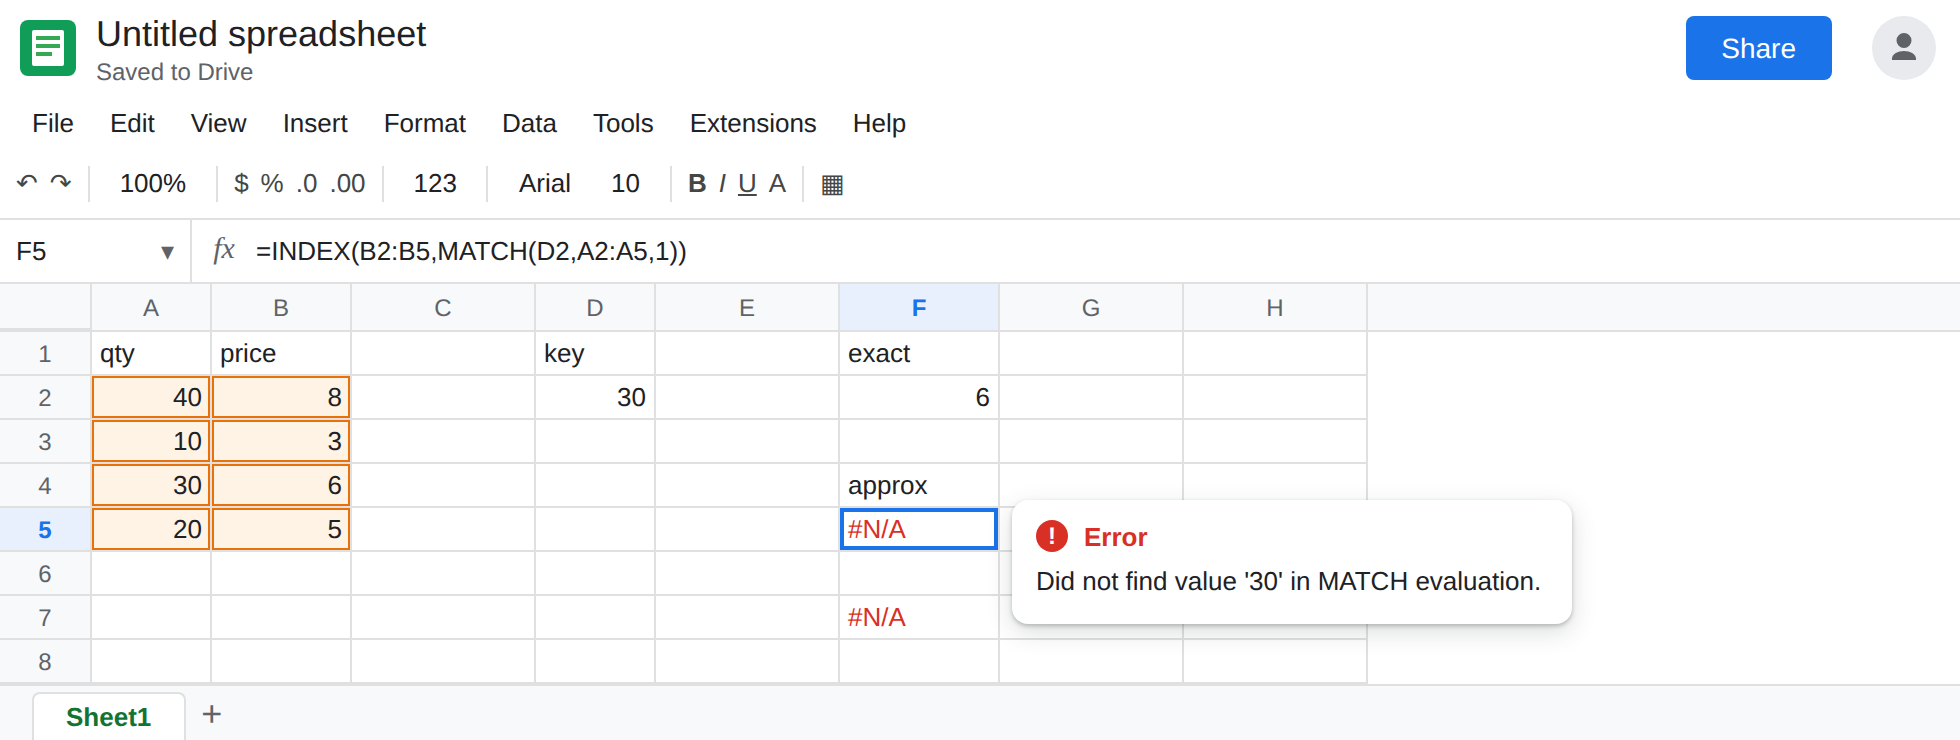This screenshot has width=1960, height=740.
Task: Open the Extensions menu
Action: 753,123
